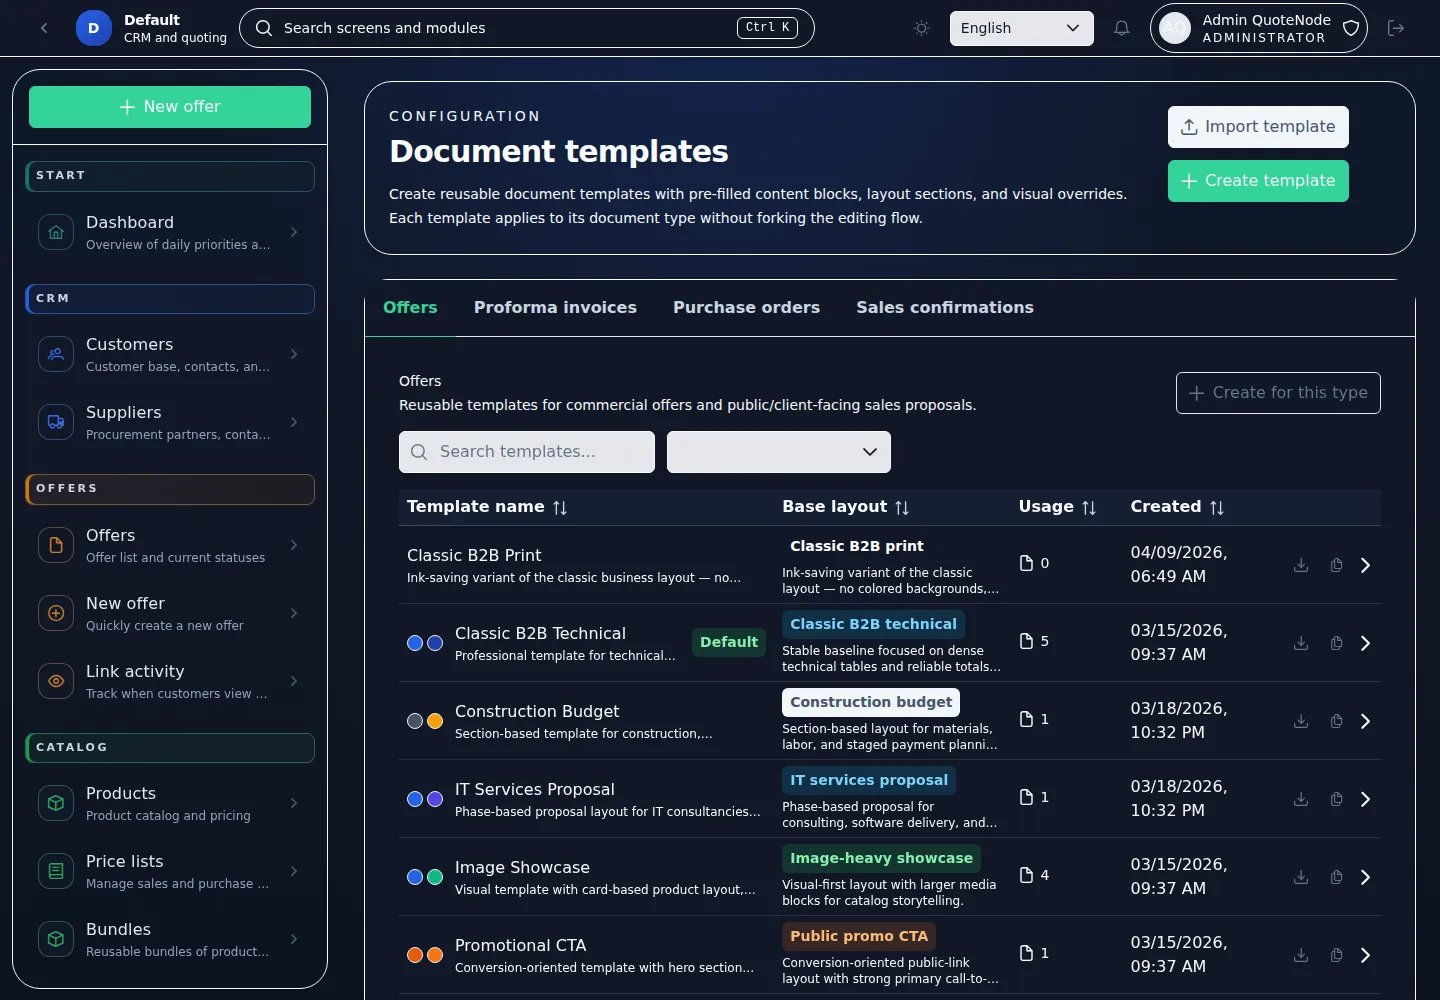The image size is (1440, 1000).
Task: Duplicate the Construction Budget template
Action: 1336,721
